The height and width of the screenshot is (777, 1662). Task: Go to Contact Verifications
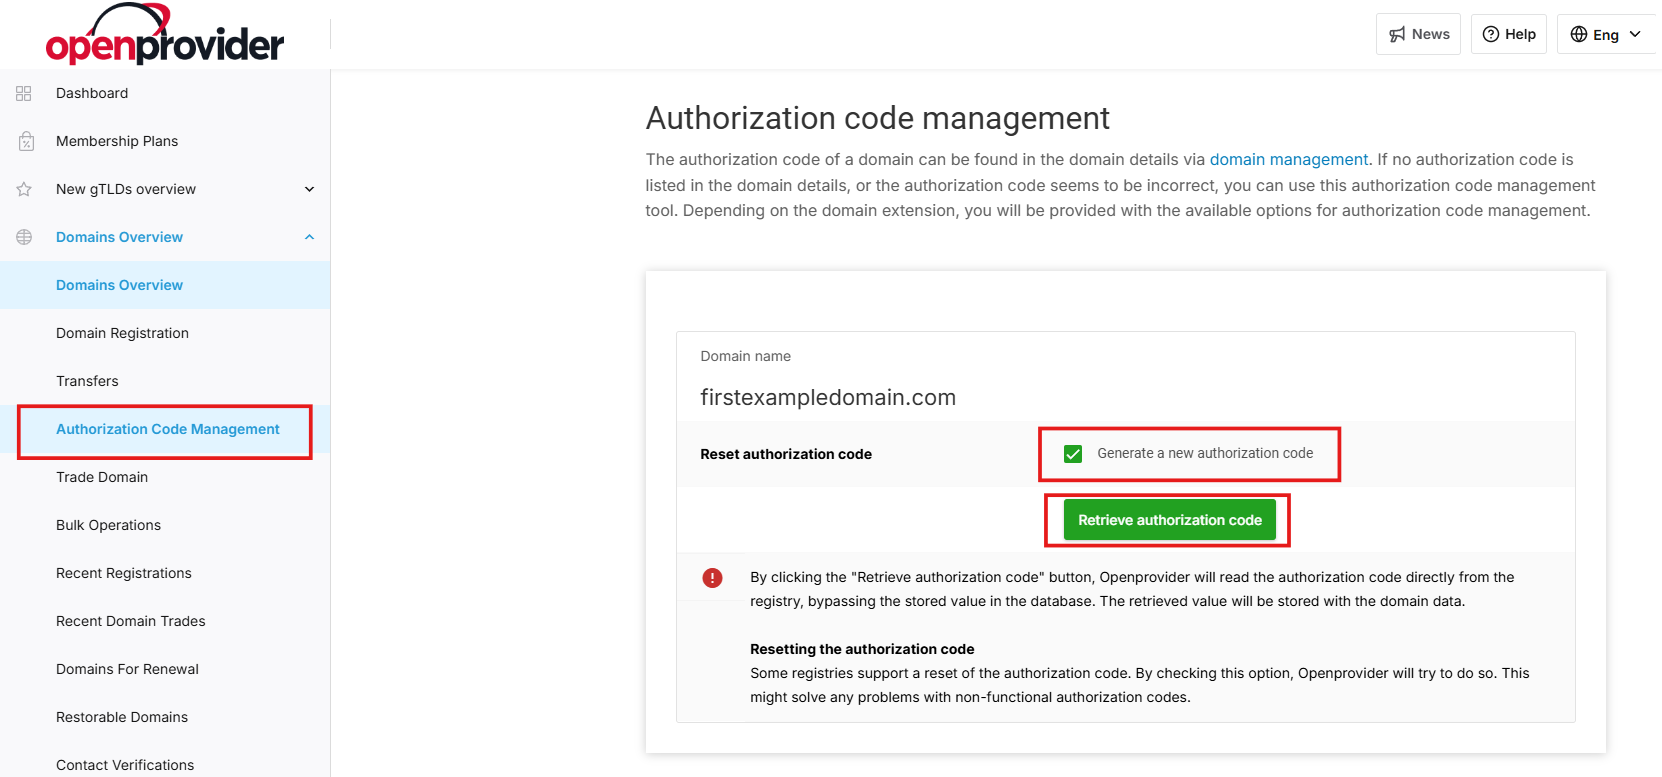click(125, 765)
